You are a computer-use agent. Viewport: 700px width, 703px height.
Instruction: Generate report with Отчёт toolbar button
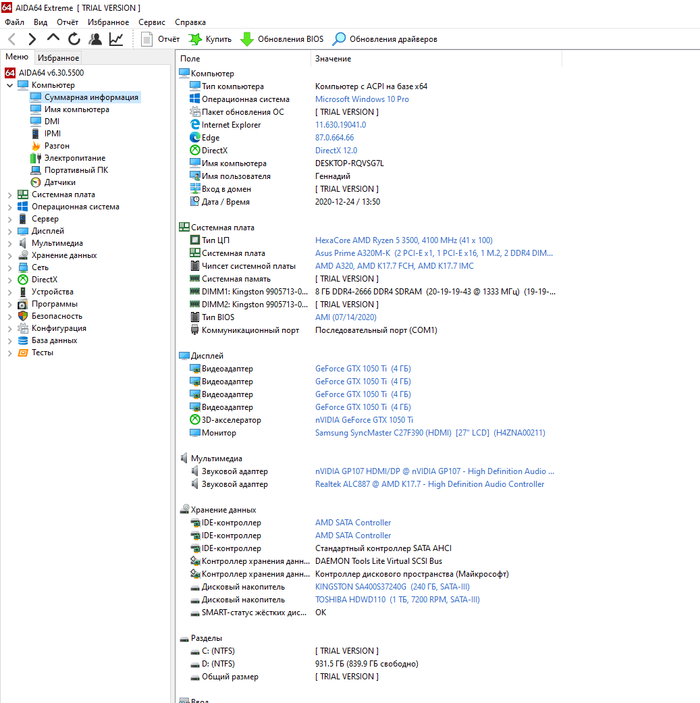pos(160,39)
